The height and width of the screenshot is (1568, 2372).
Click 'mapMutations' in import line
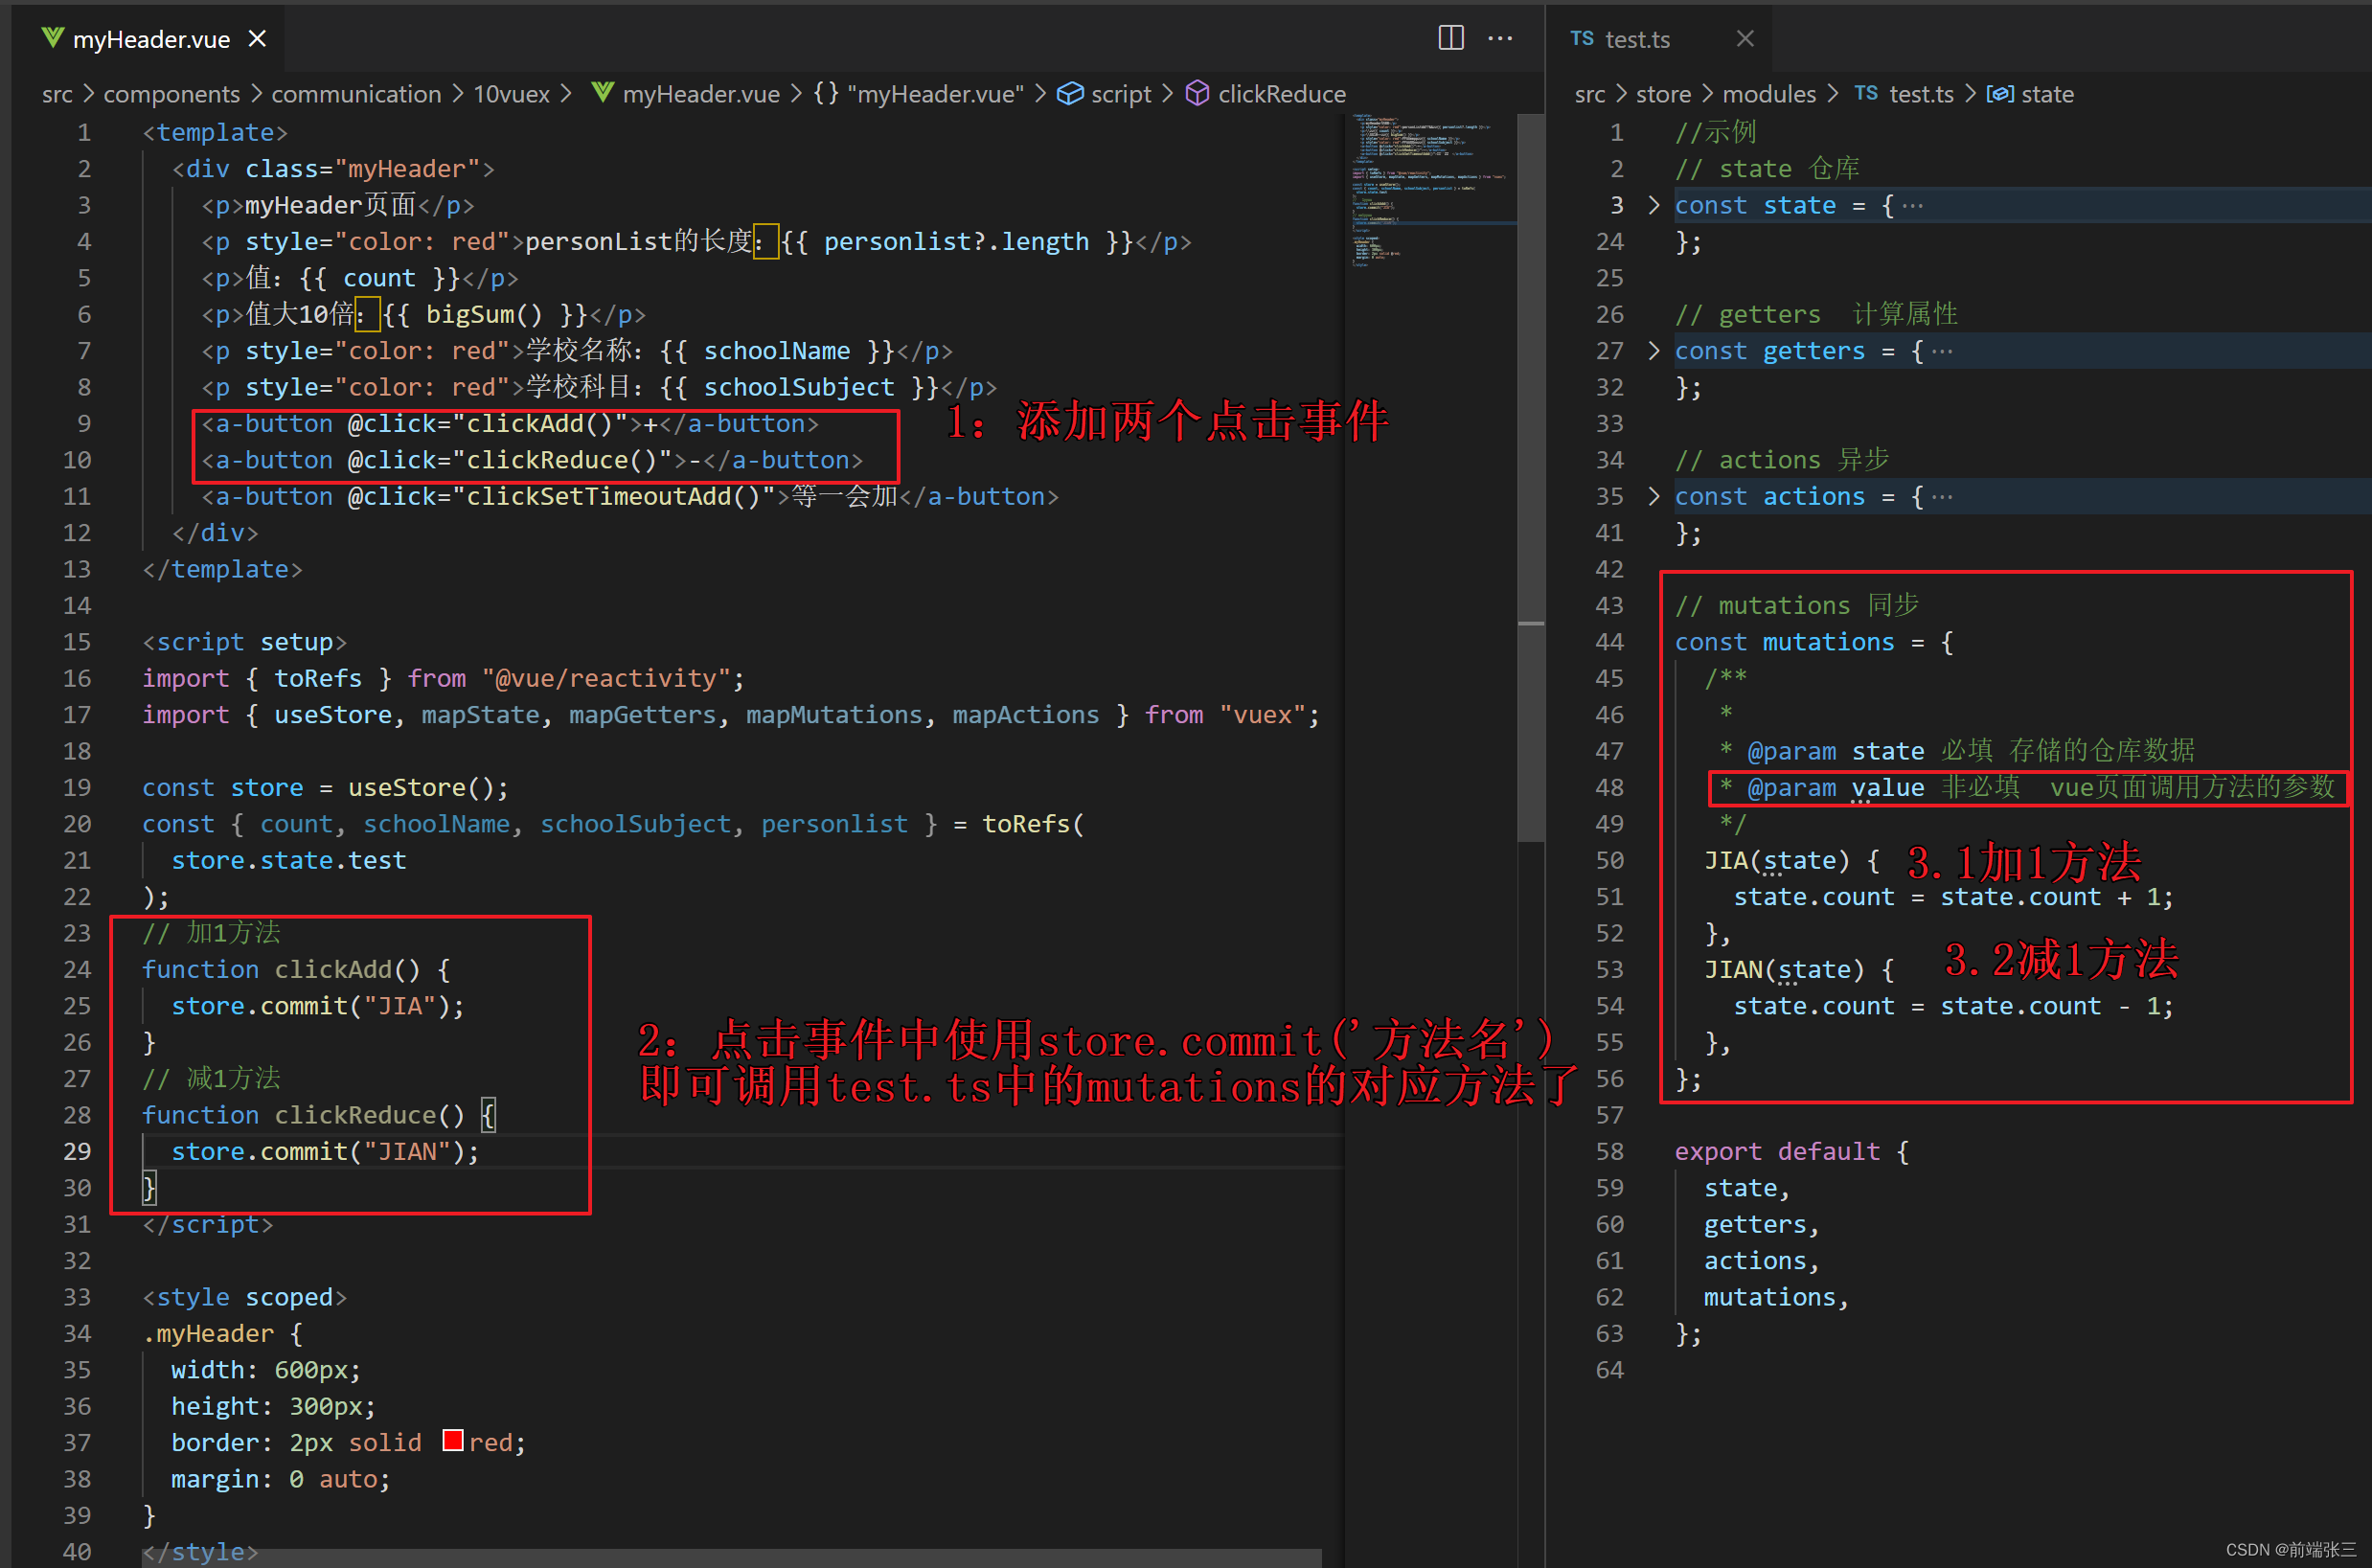click(x=834, y=715)
